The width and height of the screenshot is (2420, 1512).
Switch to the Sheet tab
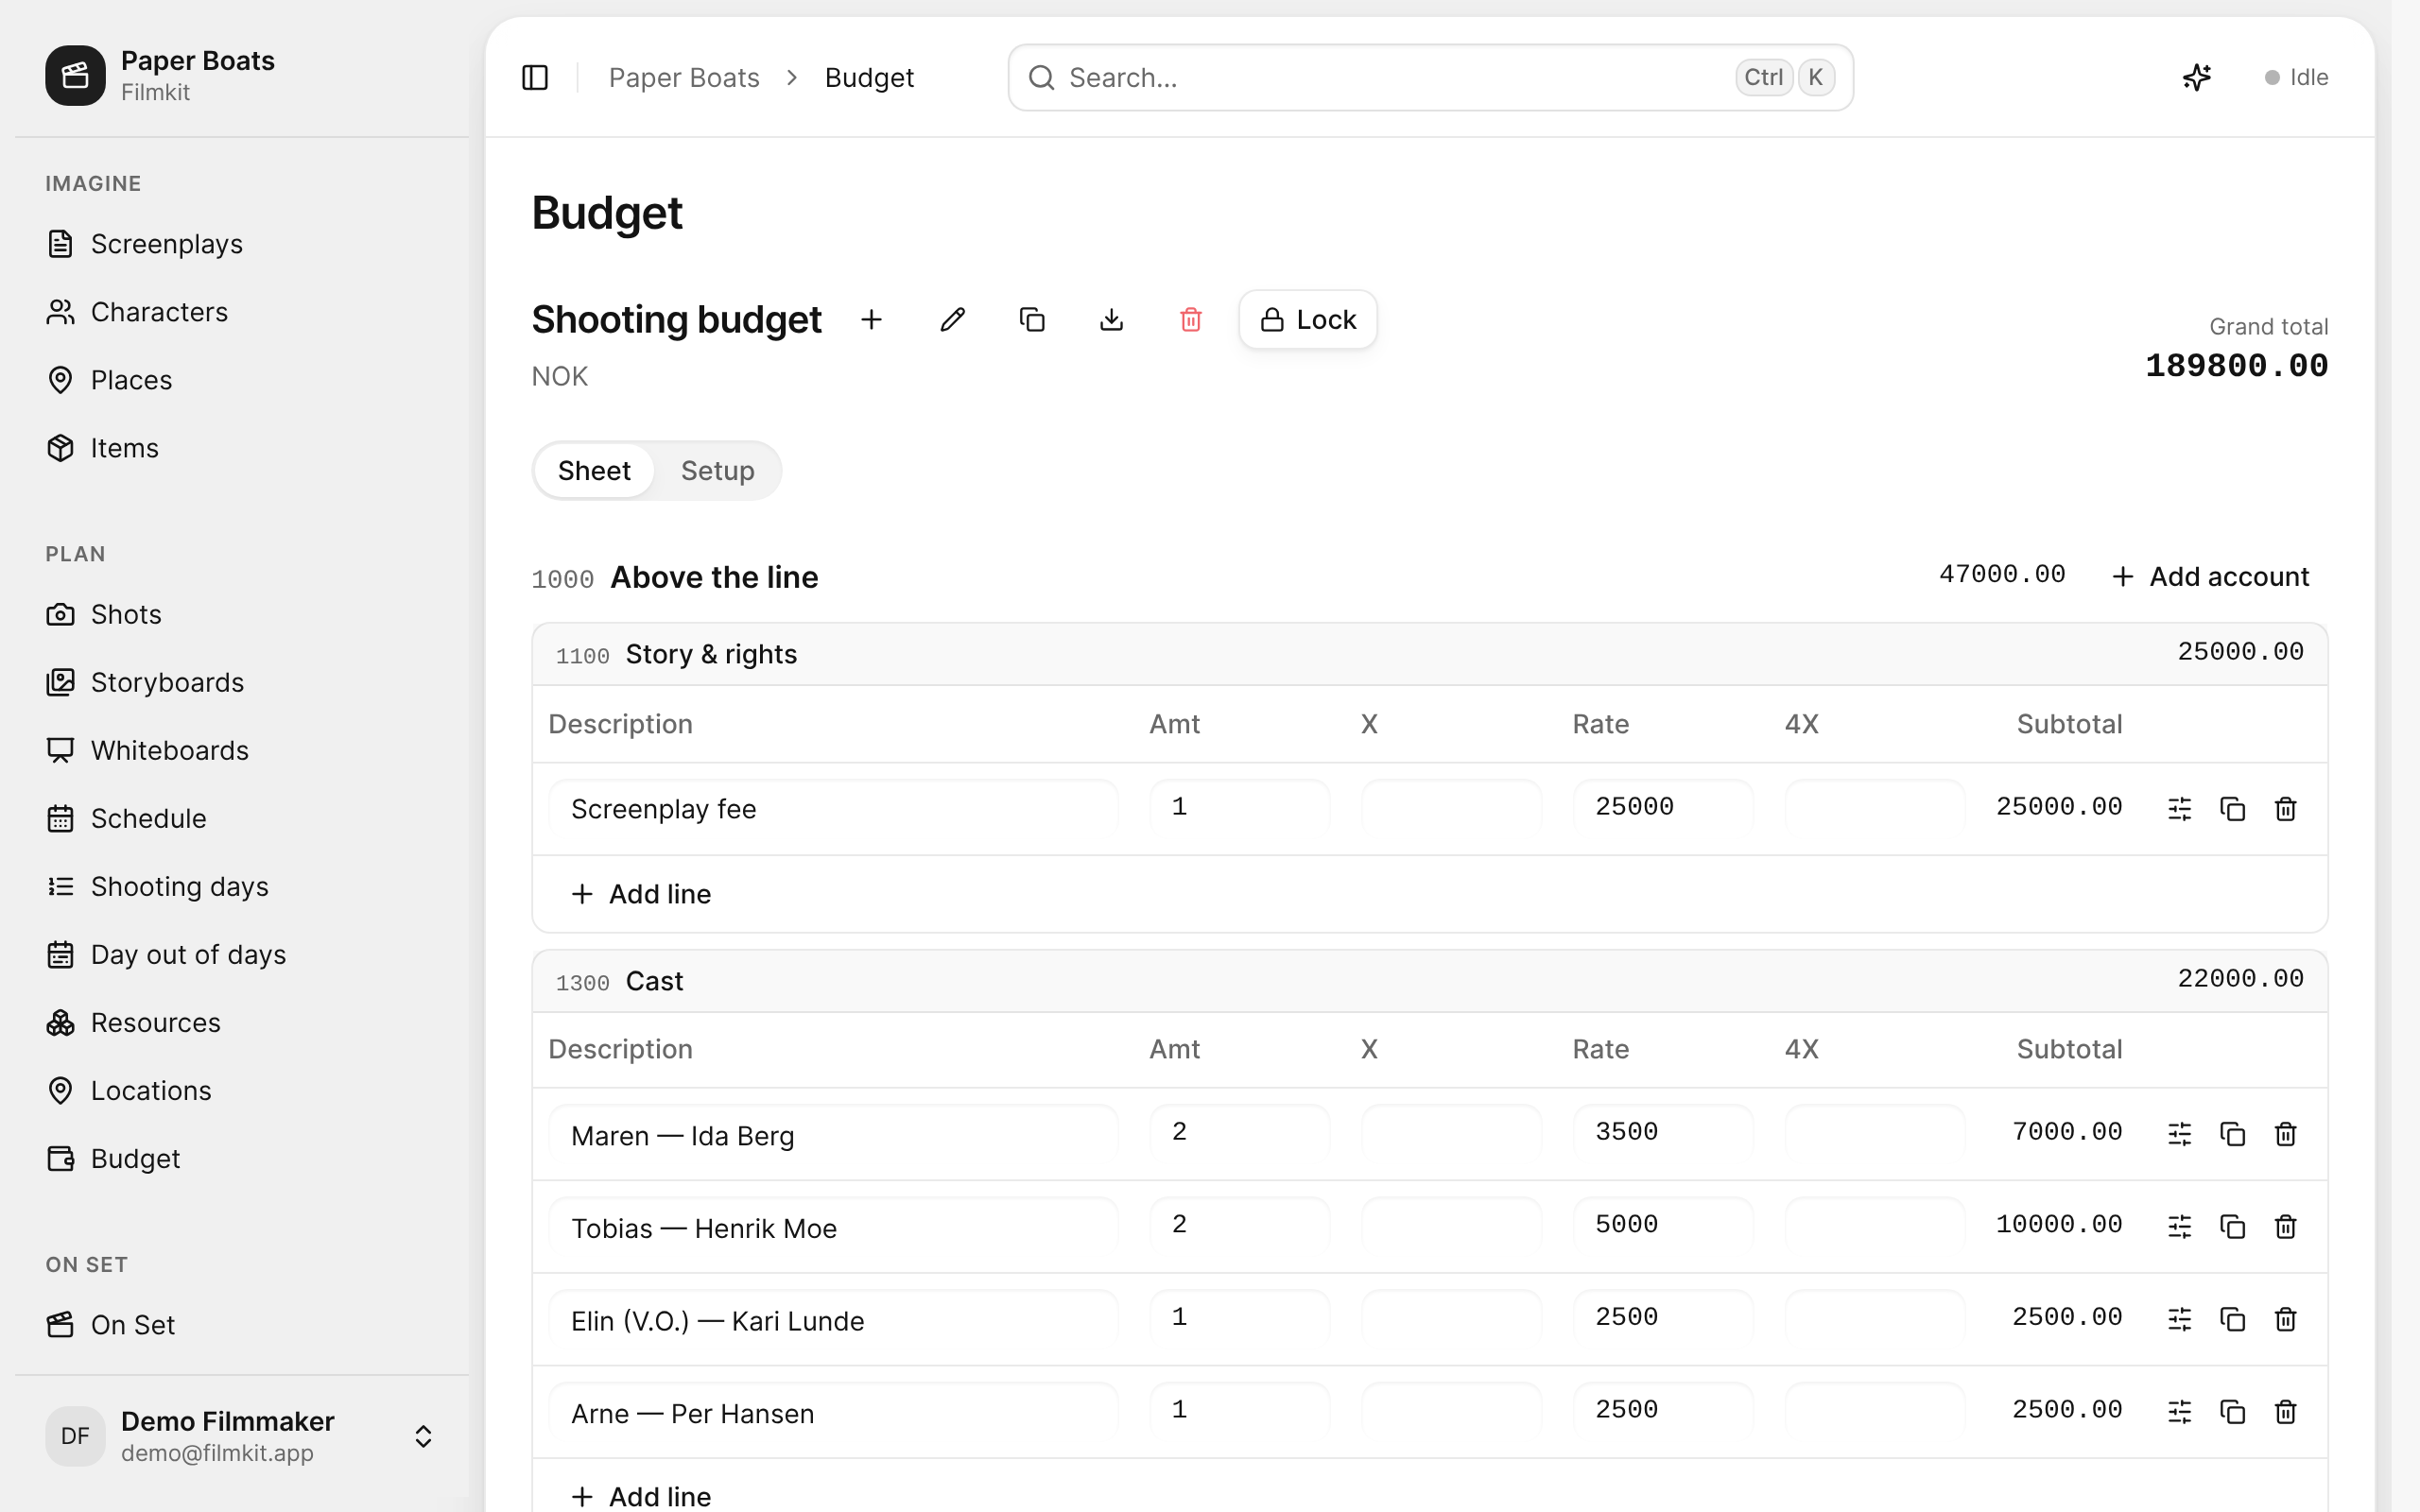coord(594,470)
